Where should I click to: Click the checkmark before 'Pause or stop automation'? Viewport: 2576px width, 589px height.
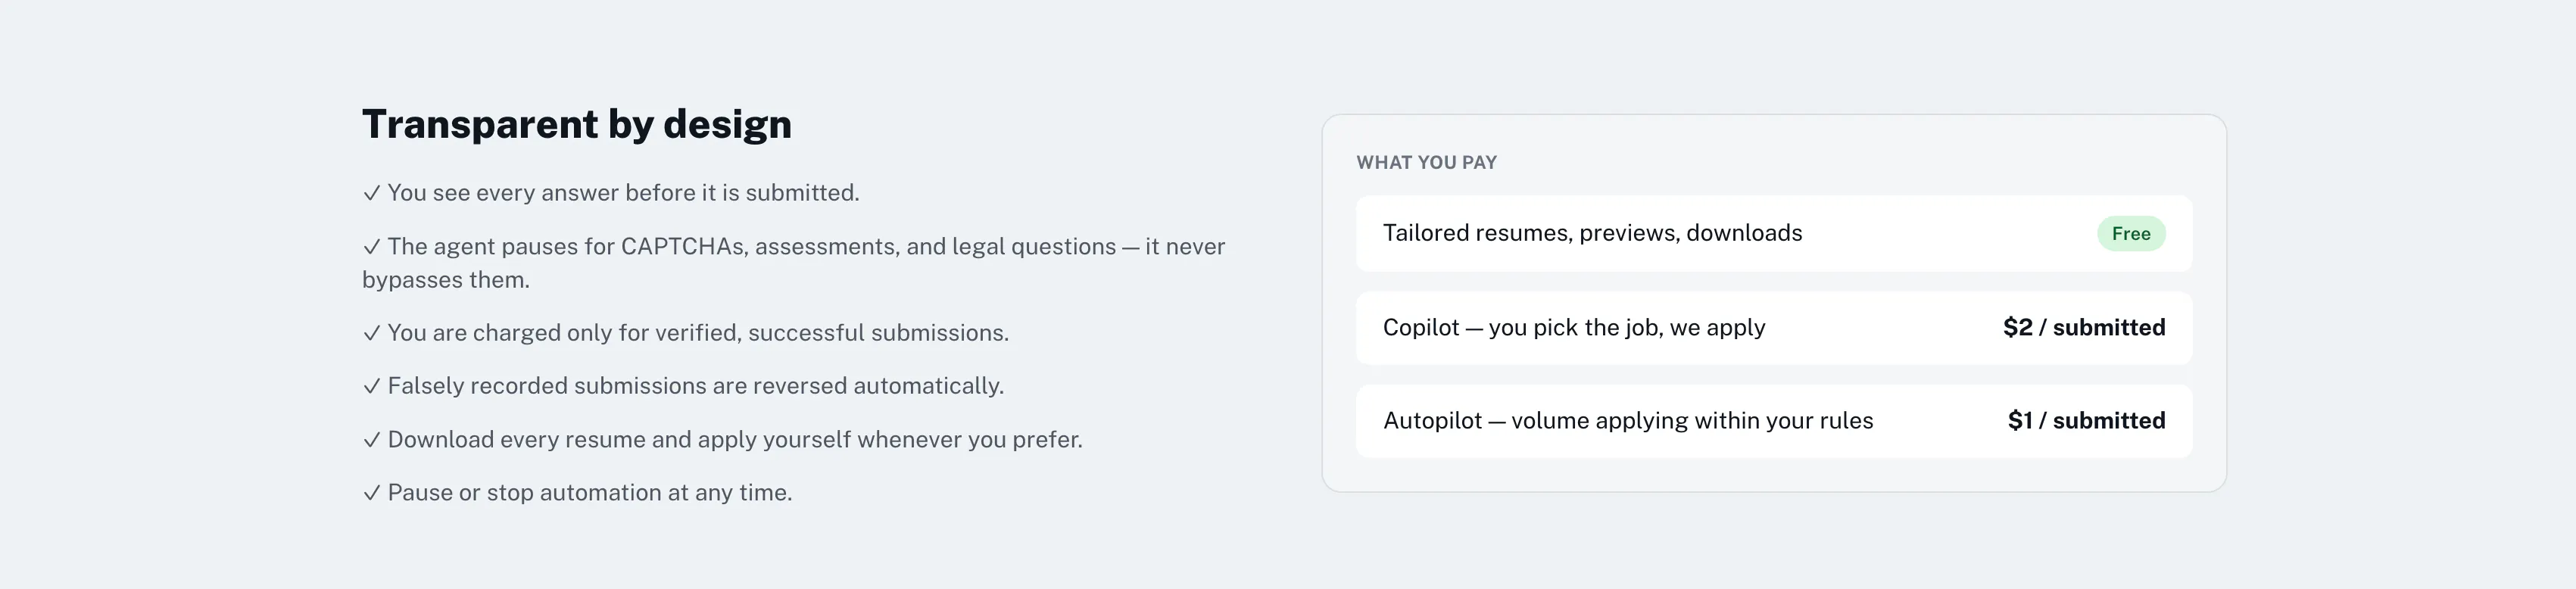coord(371,493)
